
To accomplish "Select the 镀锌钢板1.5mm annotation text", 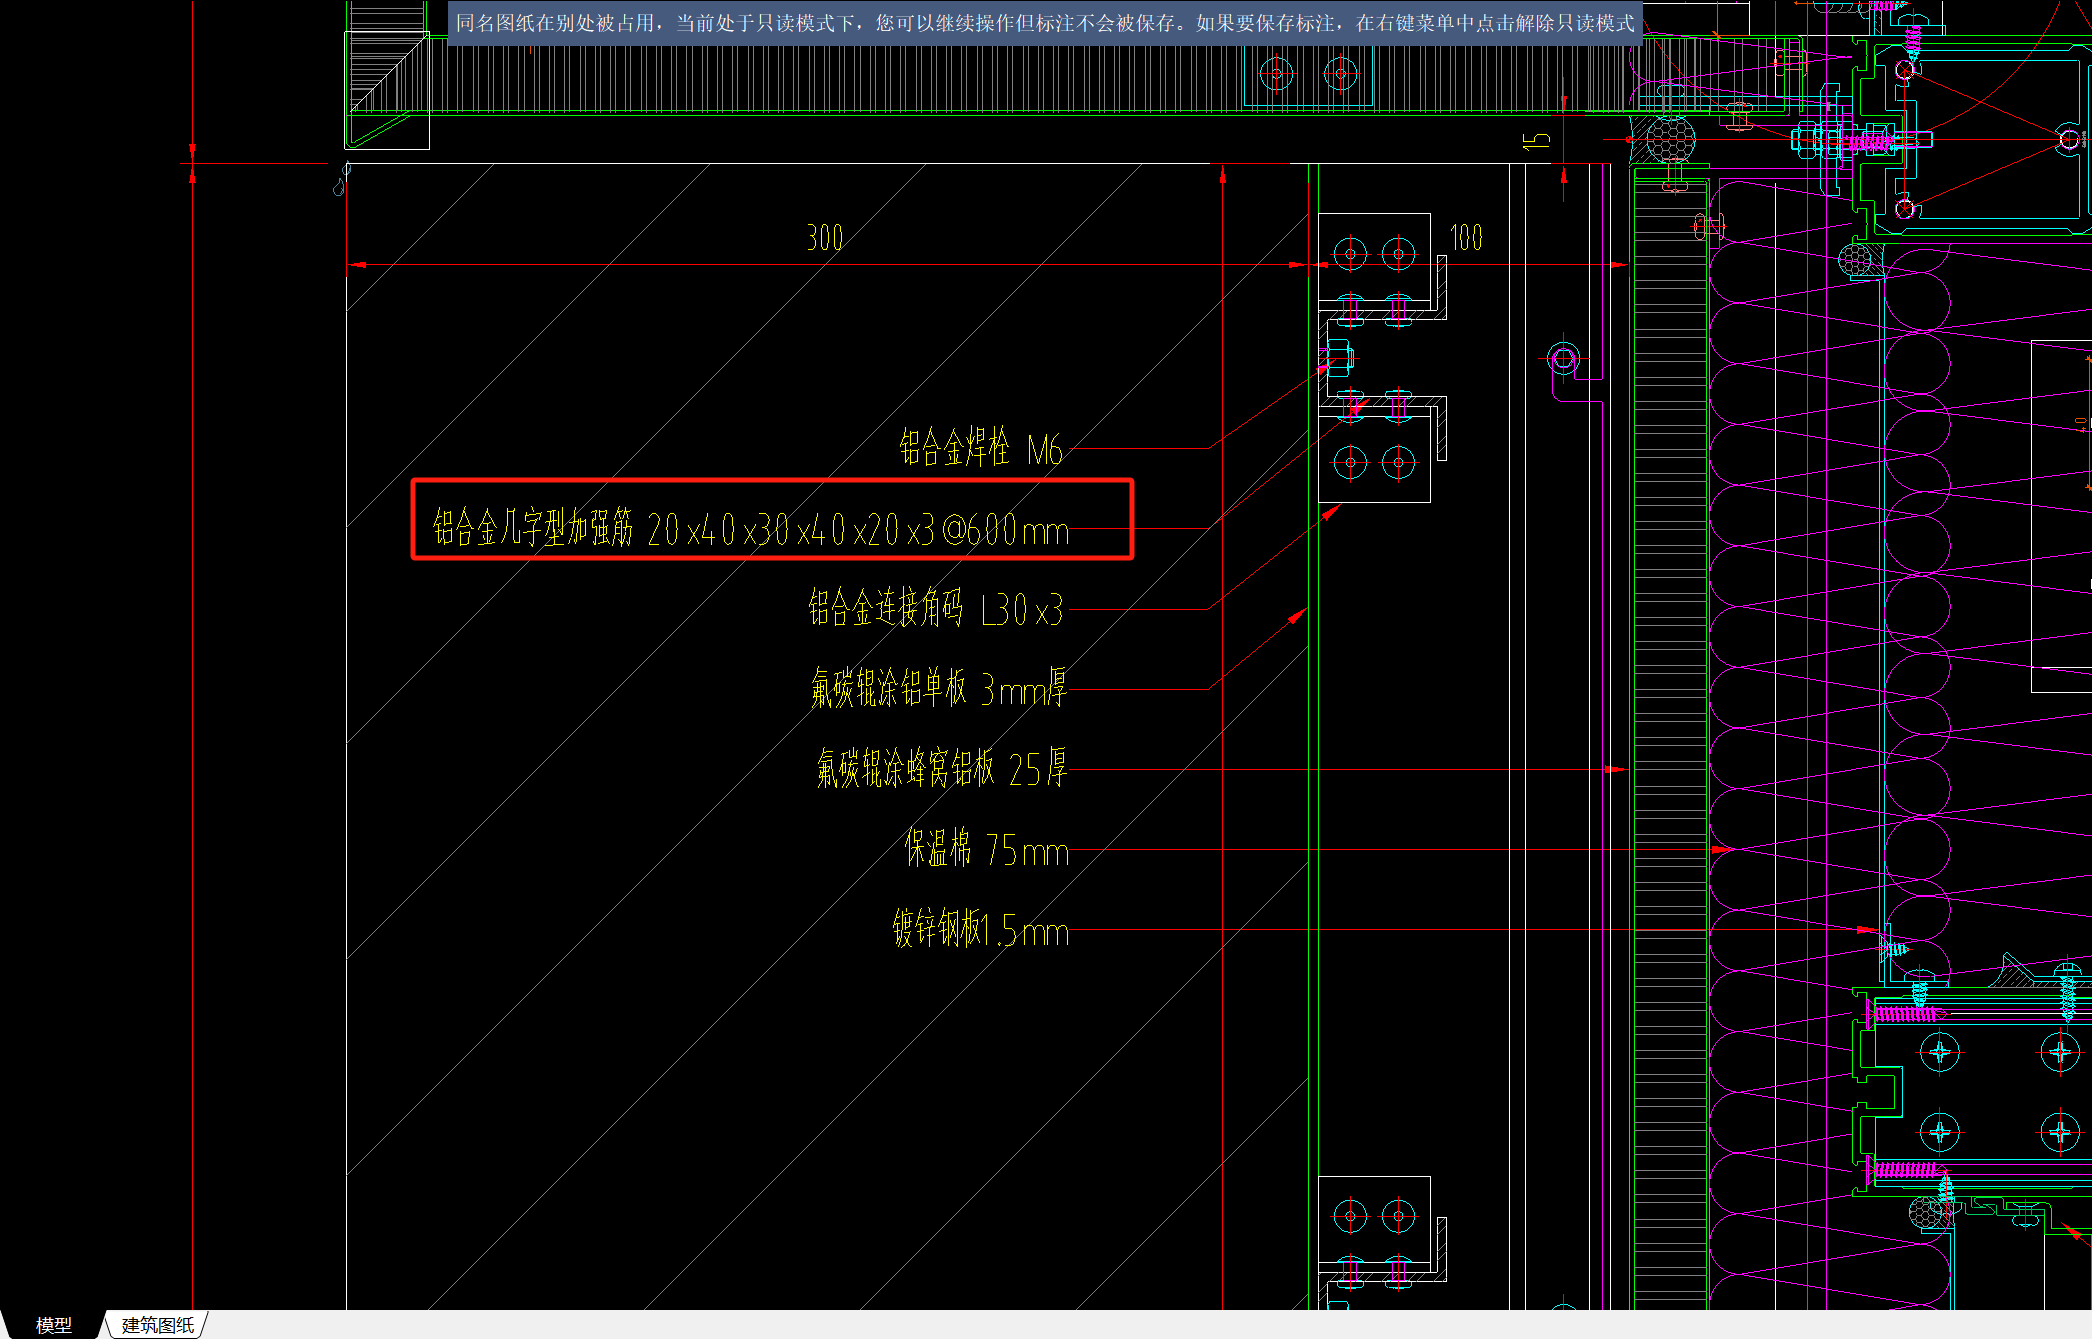I will pyautogui.click(x=980, y=928).
